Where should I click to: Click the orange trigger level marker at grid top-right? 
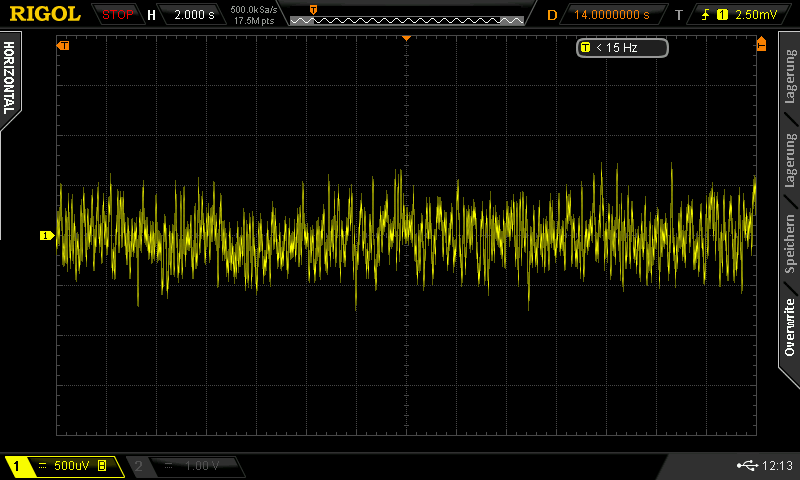(x=761, y=43)
